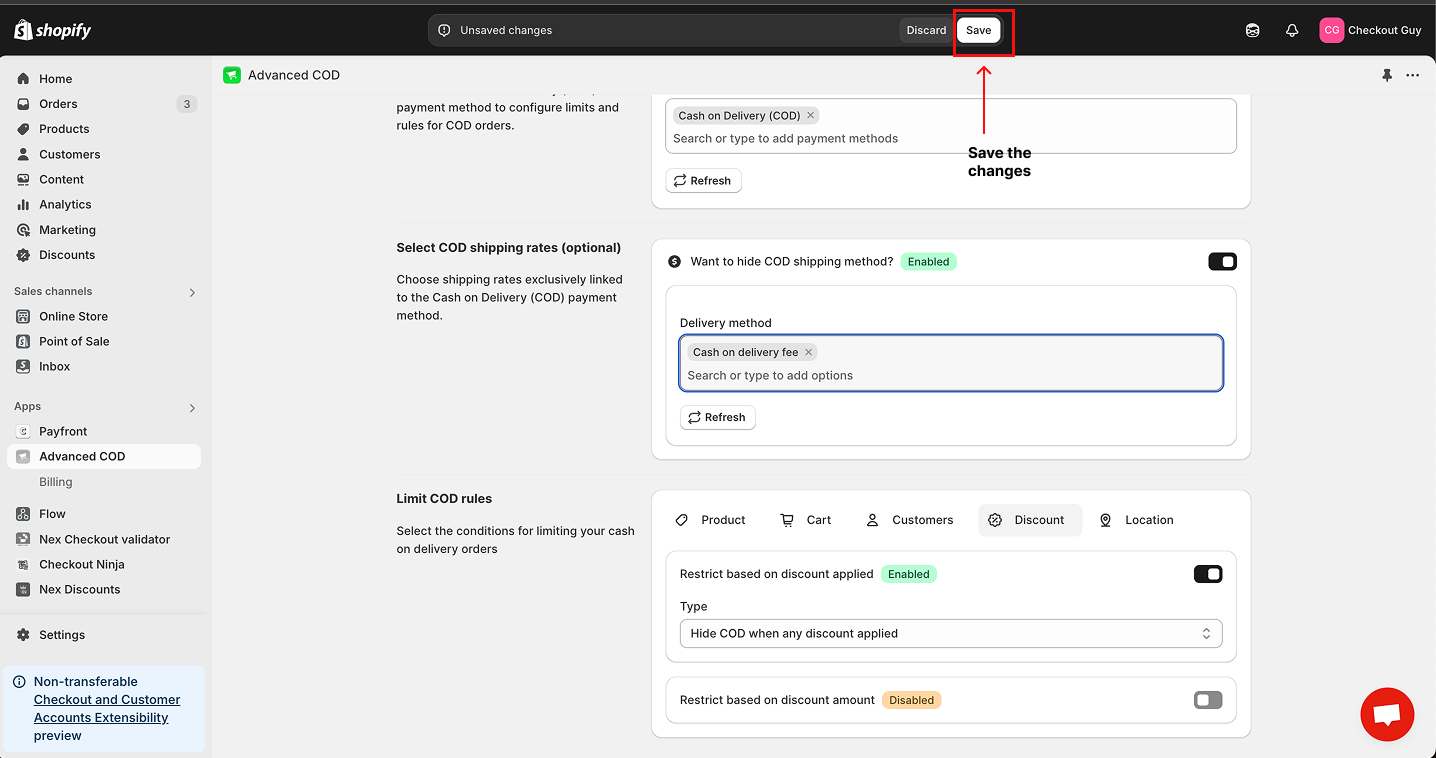Click the delivery method search field

tap(950, 376)
